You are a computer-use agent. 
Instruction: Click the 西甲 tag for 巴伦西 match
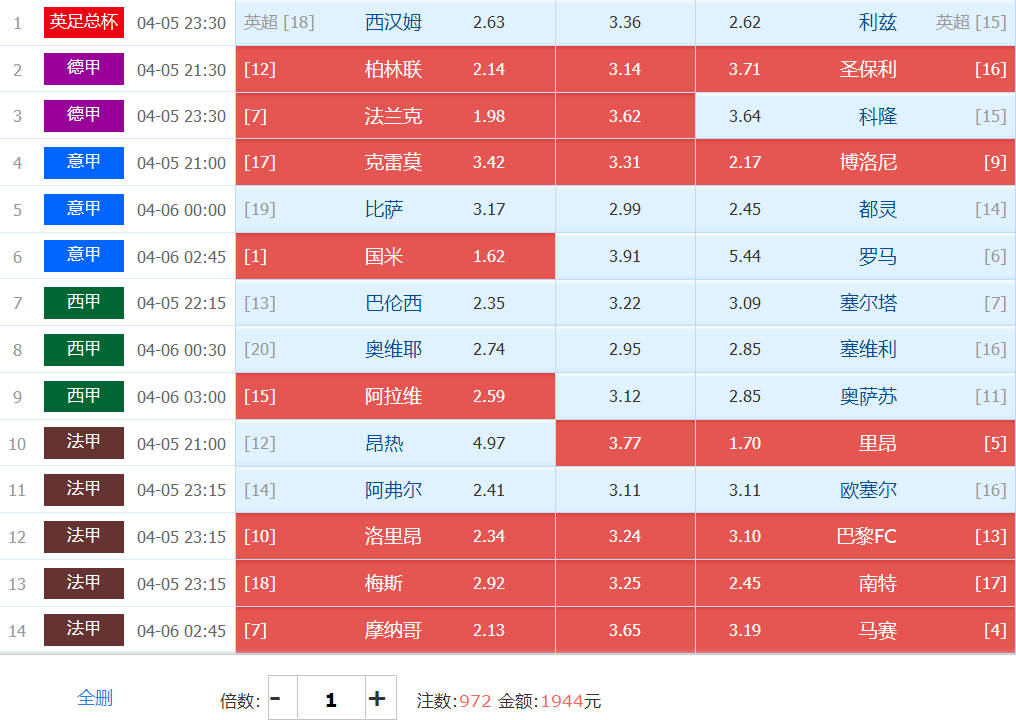coord(84,303)
